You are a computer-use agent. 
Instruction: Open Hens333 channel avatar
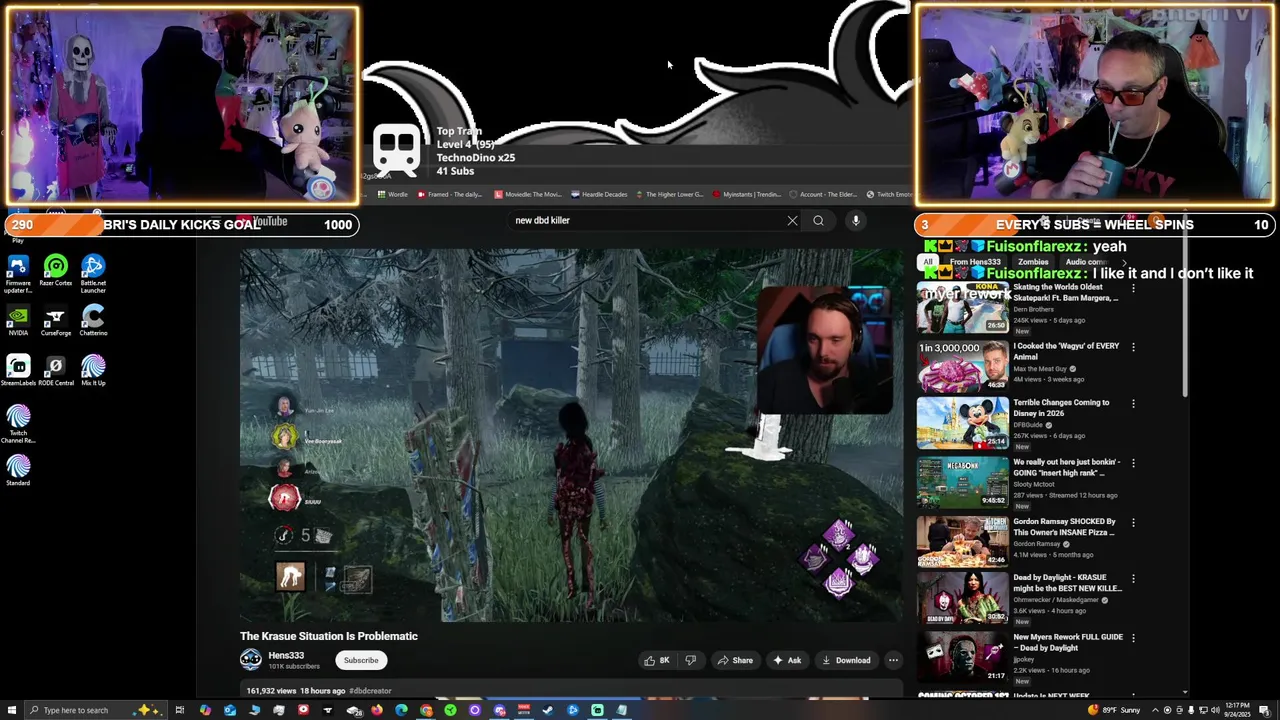251,659
